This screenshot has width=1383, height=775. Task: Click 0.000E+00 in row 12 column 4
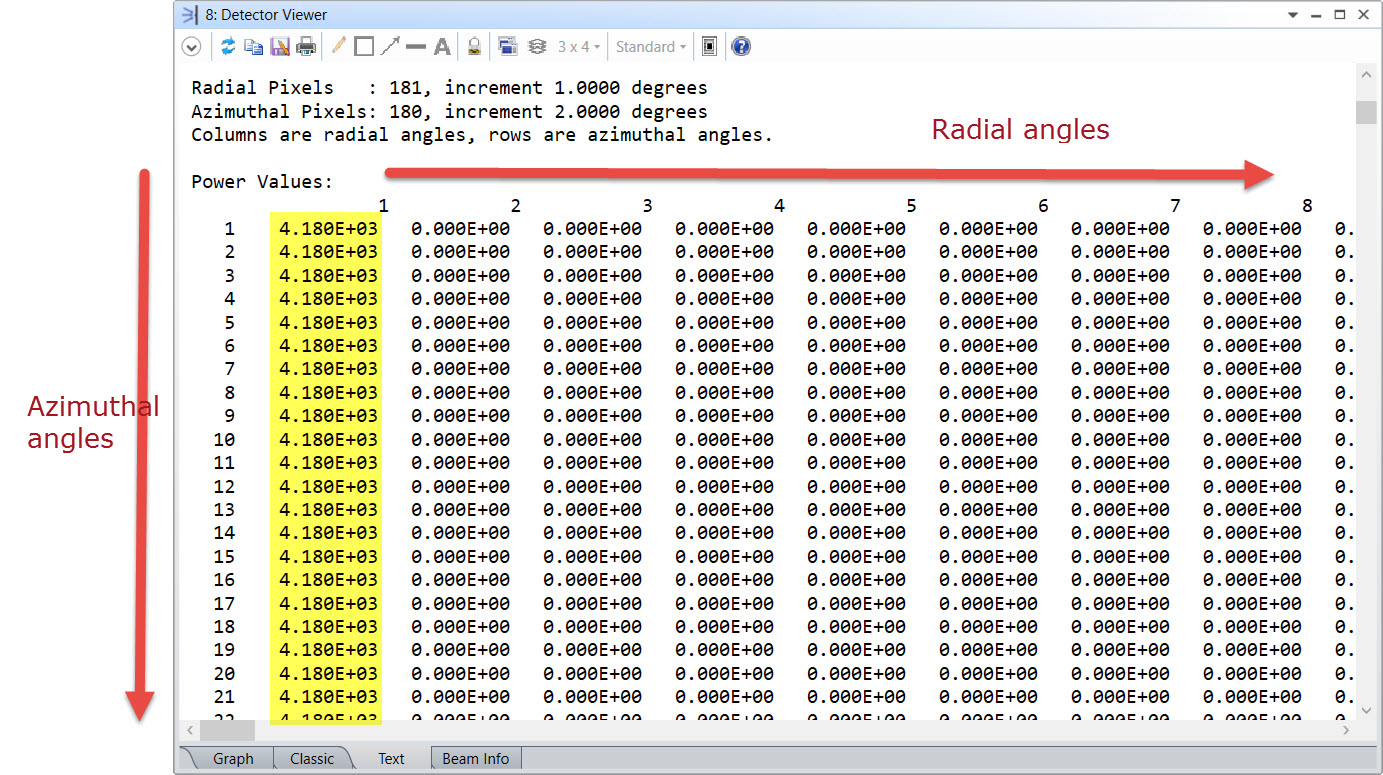coord(724,486)
